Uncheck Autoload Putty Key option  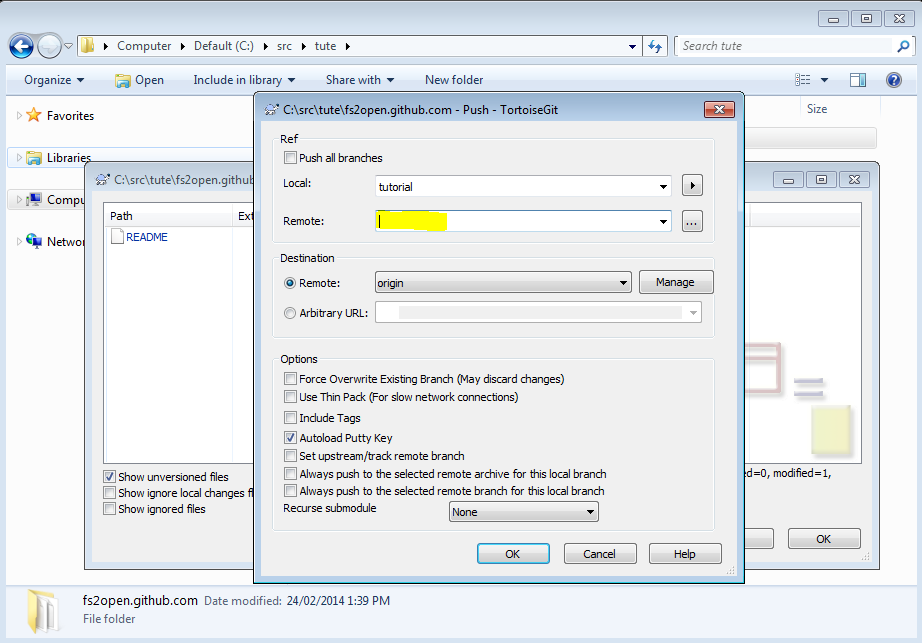pos(291,438)
